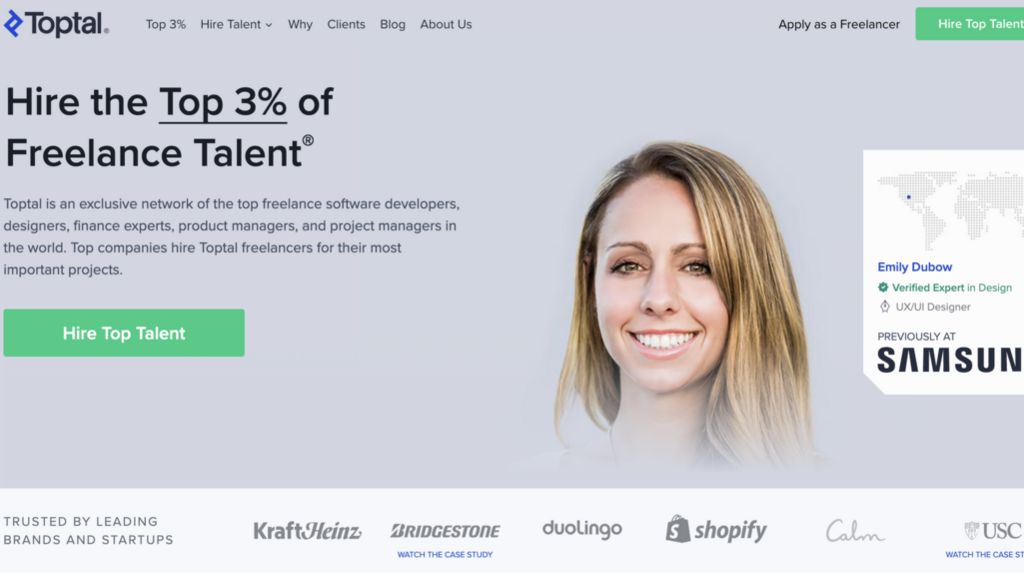Click the Toptal logo icon
The width and height of the screenshot is (1024, 576).
(14, 24)
